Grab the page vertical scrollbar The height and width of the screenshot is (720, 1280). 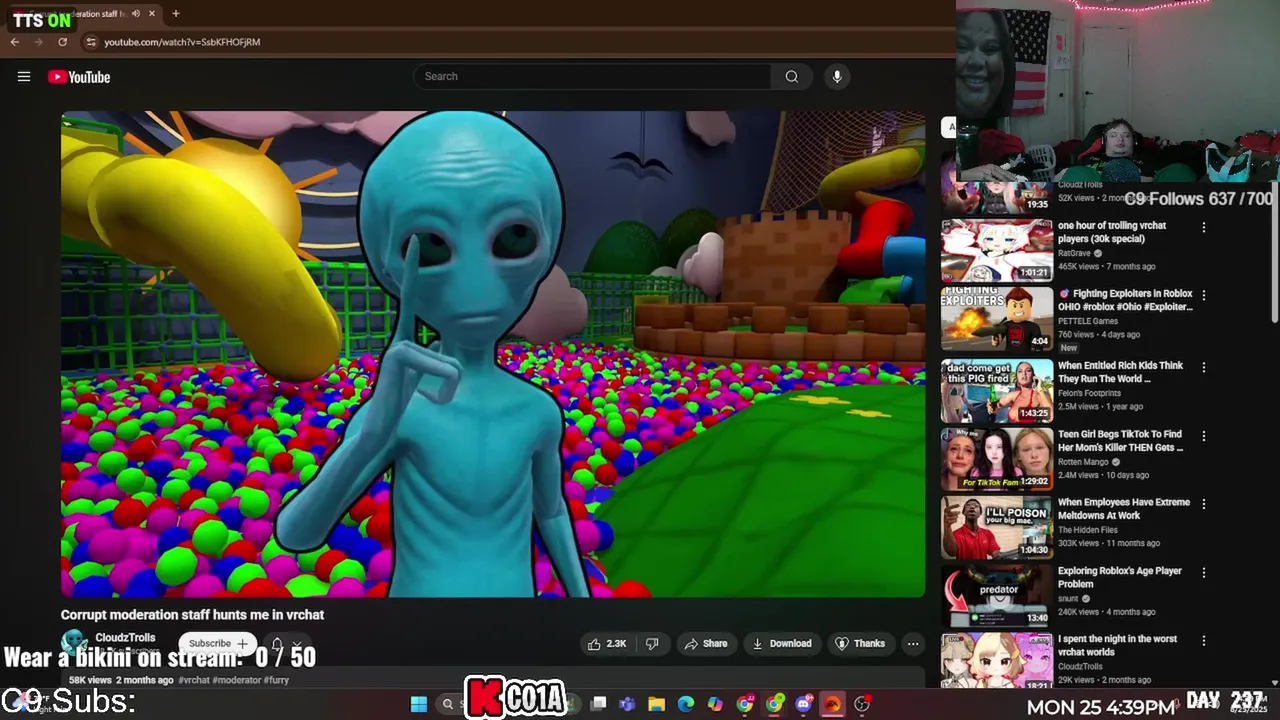point(1274,255)
